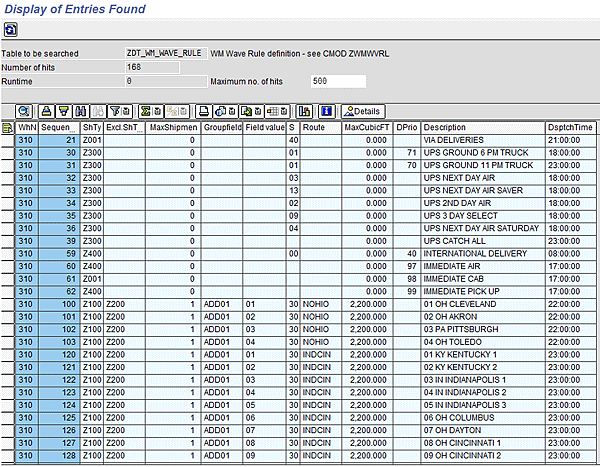
Task: Click the magnifier details icon in toolbar
Action: coord(23,110)
